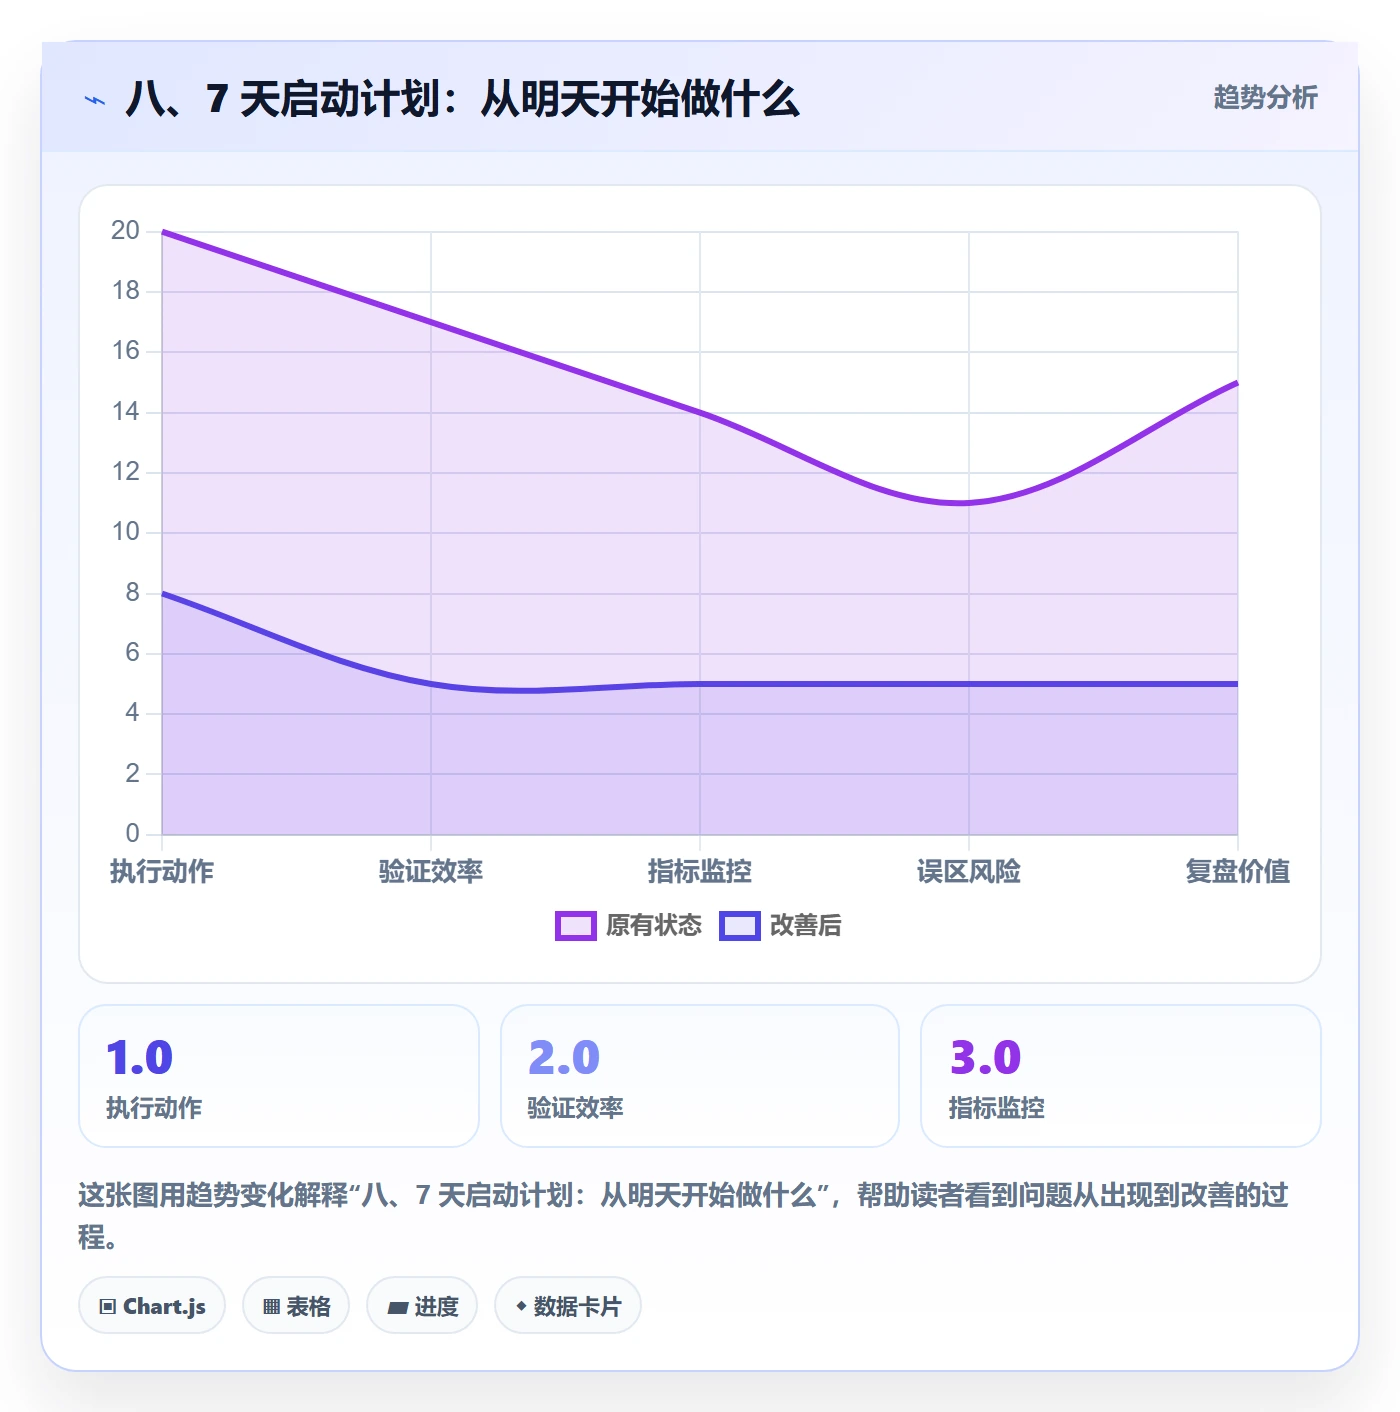Select the Chart.js tag chip
The image size is (1400, 1412).
(x=152, y=1306)
